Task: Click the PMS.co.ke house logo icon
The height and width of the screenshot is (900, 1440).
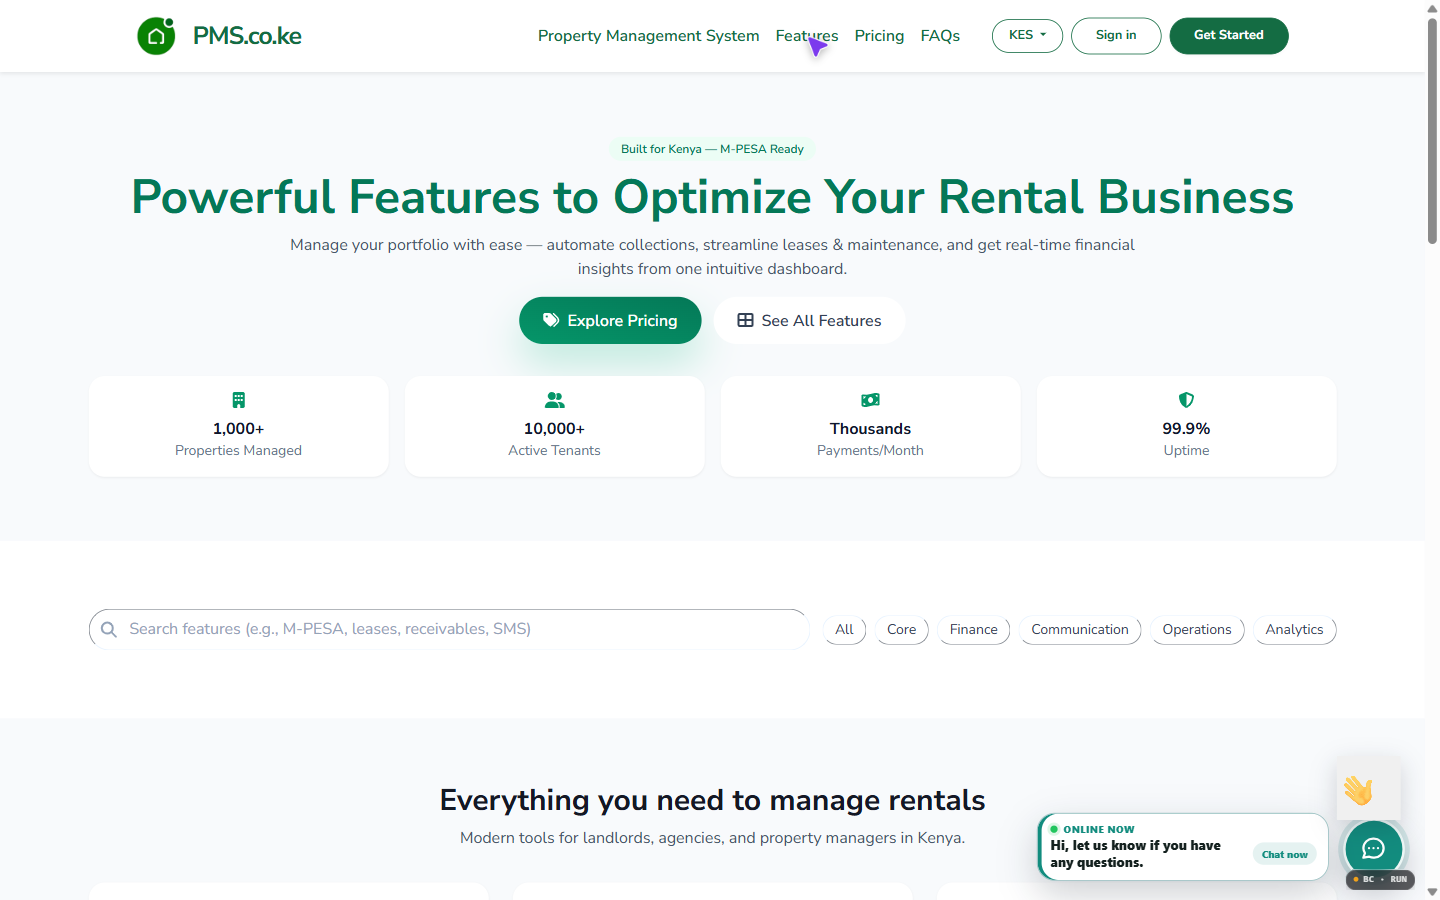Action: [156, 36]
